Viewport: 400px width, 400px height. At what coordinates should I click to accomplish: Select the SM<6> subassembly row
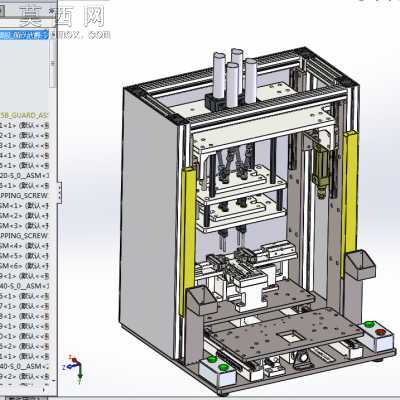[x=24, y=266]
